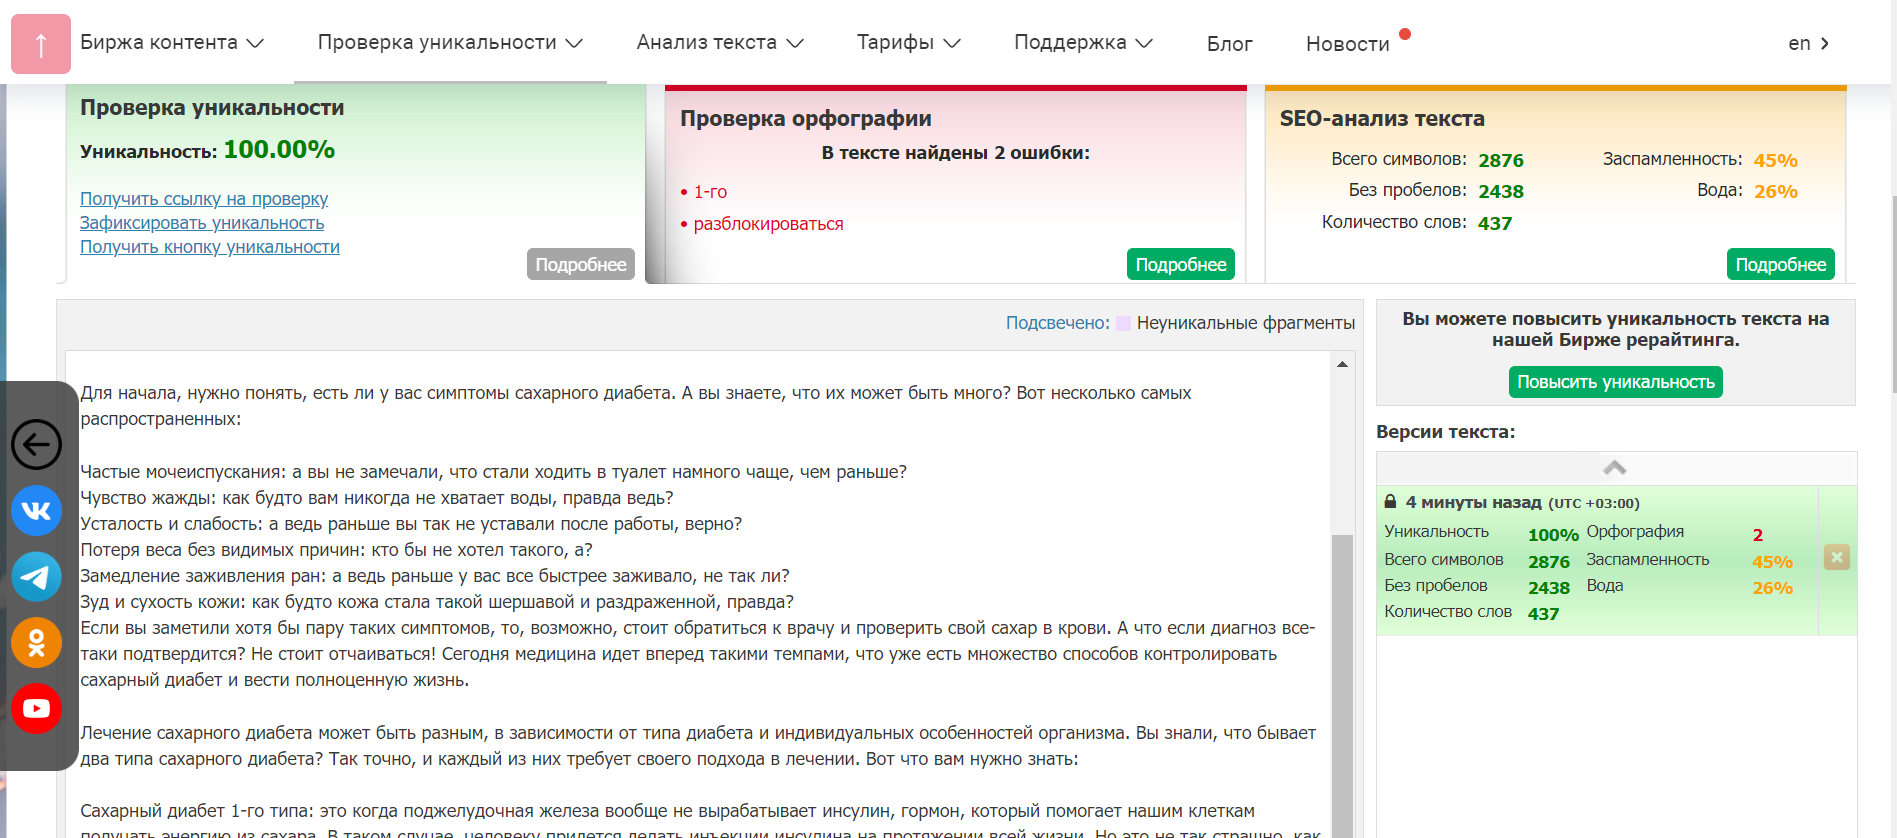Click the back arrow in social sidebar
Viewport: 1897px width, 838px height.
click(x=37, y=444)
